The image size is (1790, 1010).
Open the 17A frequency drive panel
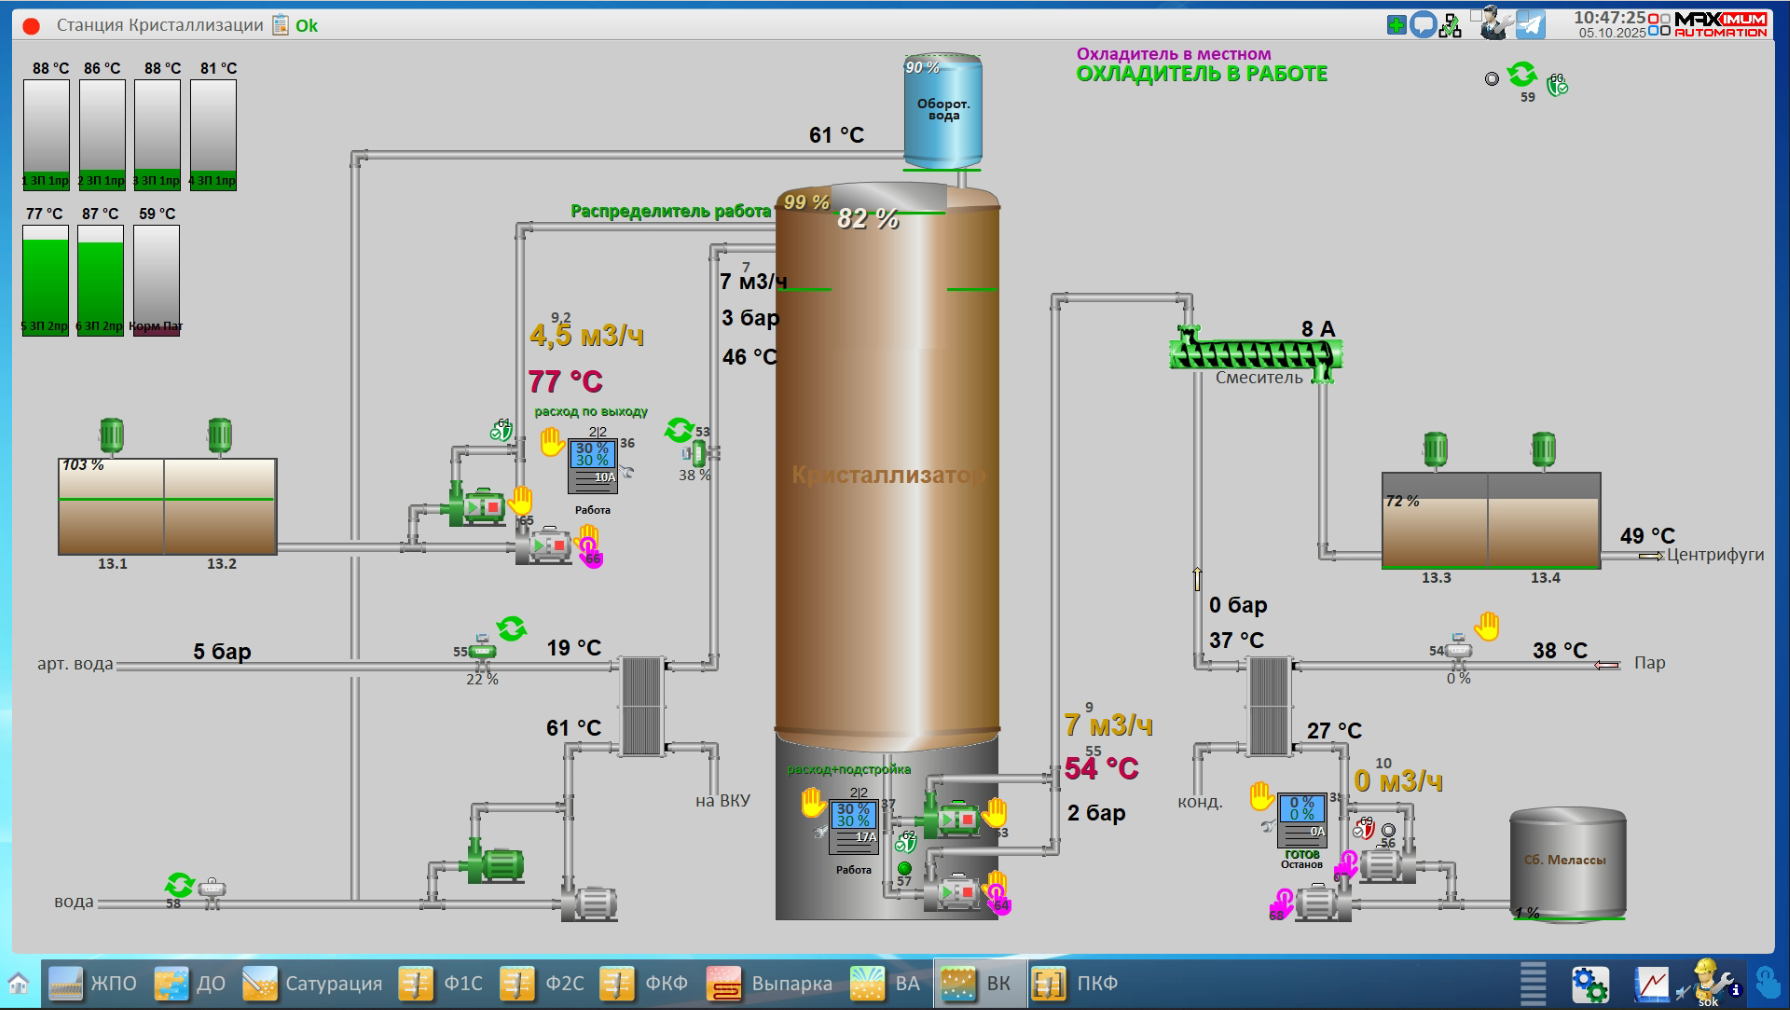pyautogui.click(x=853, y=826)
